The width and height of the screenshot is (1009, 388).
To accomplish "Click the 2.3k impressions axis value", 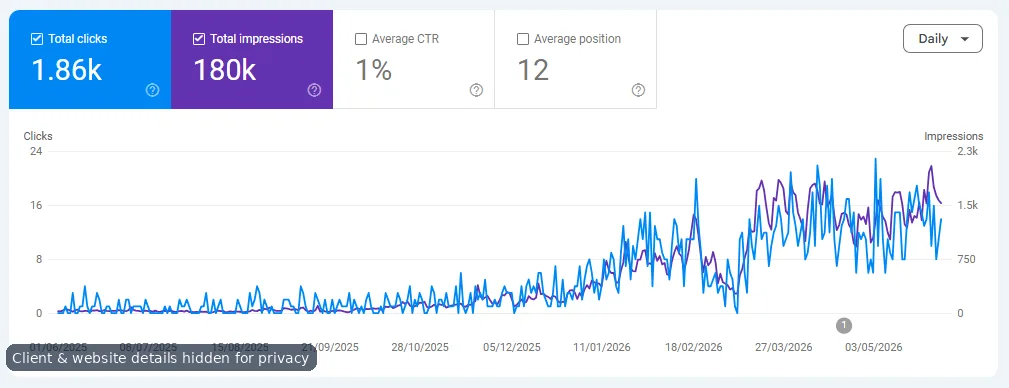I will pos(968,151).
